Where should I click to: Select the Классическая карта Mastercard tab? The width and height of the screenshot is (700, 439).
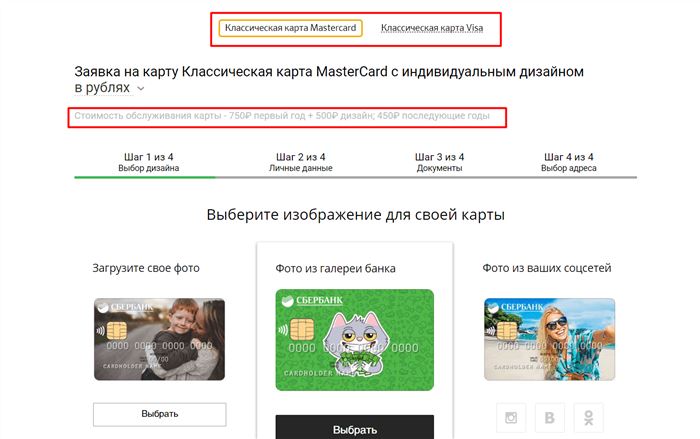pyautogui.click(x=290, y=28)
